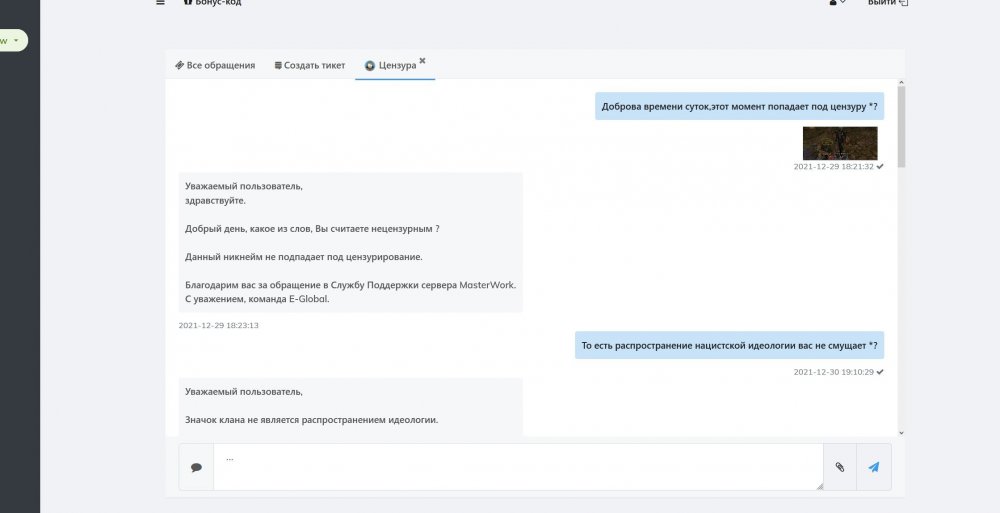Click the timestamp 2021-12-30 19:10:29
Screen dimensions: 1000x513
pyautogui.click(x=834, y=372)
